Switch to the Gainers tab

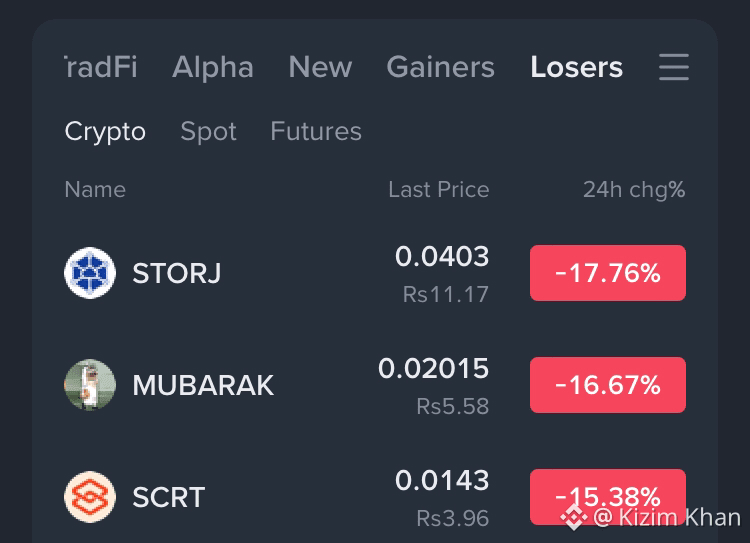coord(440,67)
